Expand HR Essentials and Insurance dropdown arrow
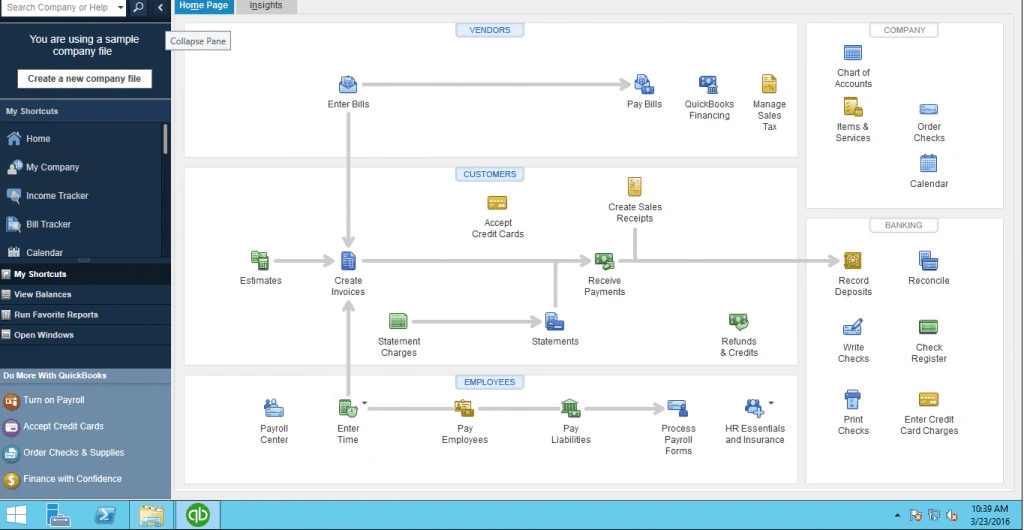 point(770,404)
